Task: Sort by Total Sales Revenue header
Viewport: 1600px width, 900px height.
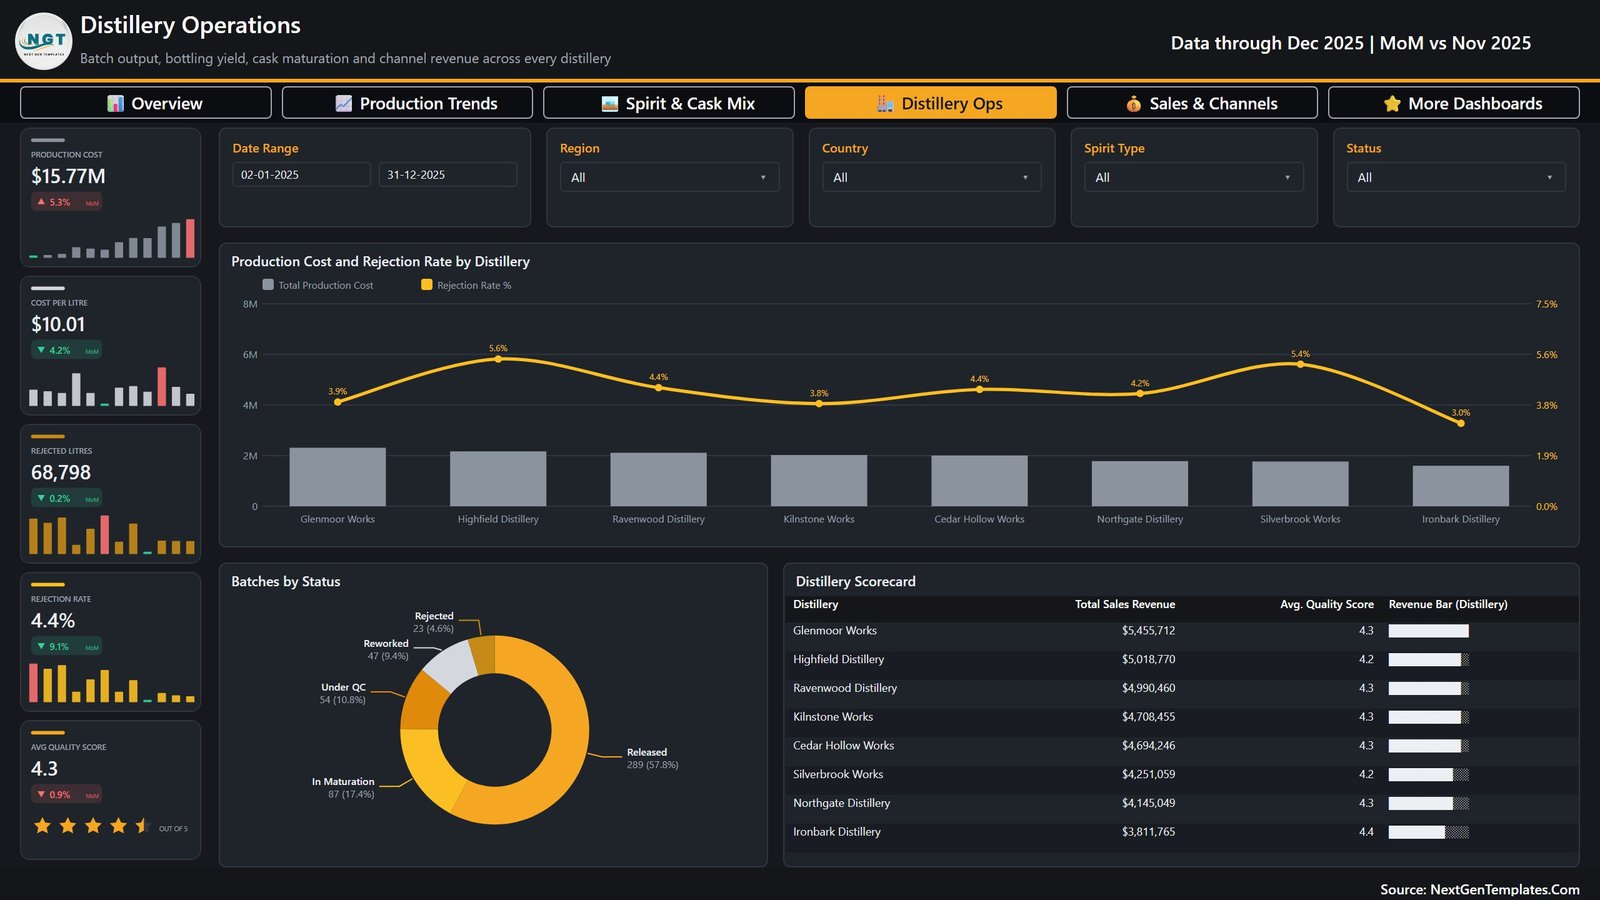Action: coord(1125,604)
